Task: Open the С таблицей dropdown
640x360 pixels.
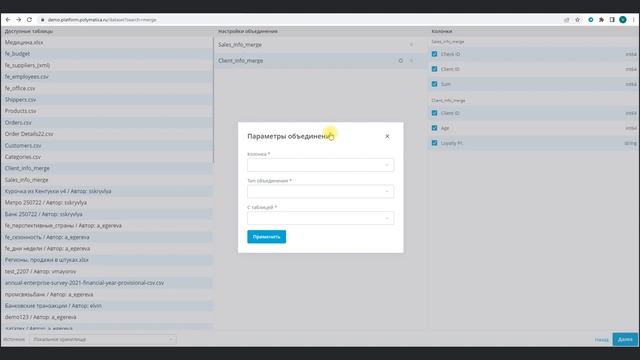Action: [x=320, y=218]
